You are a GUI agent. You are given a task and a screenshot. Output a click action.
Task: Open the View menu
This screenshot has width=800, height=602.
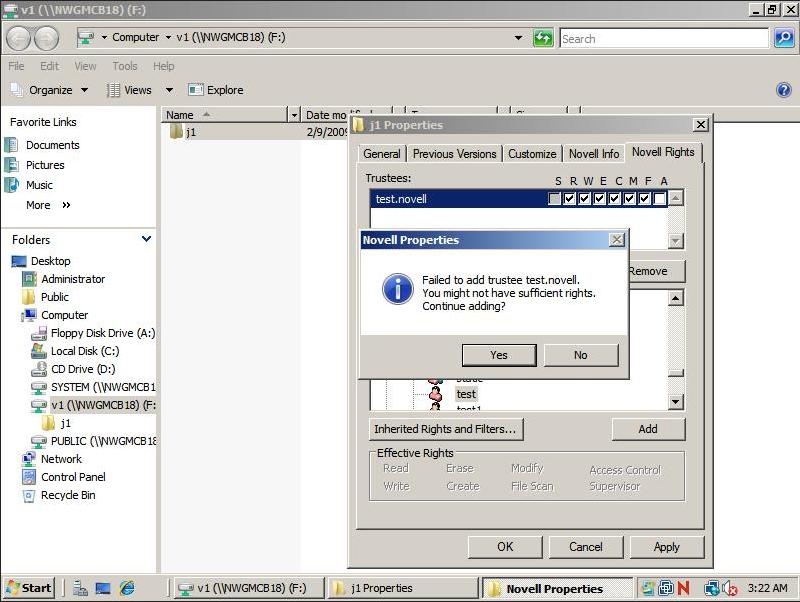click(85, 66)
